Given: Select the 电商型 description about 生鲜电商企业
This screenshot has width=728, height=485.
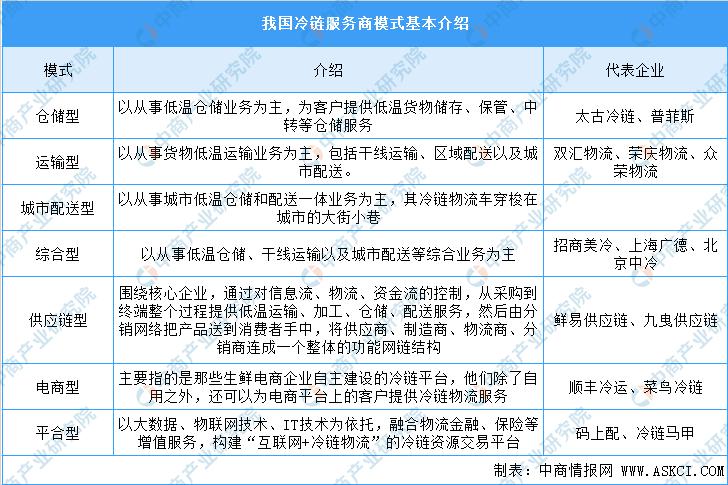Looking at the screenshot, I should click(328, 387).
